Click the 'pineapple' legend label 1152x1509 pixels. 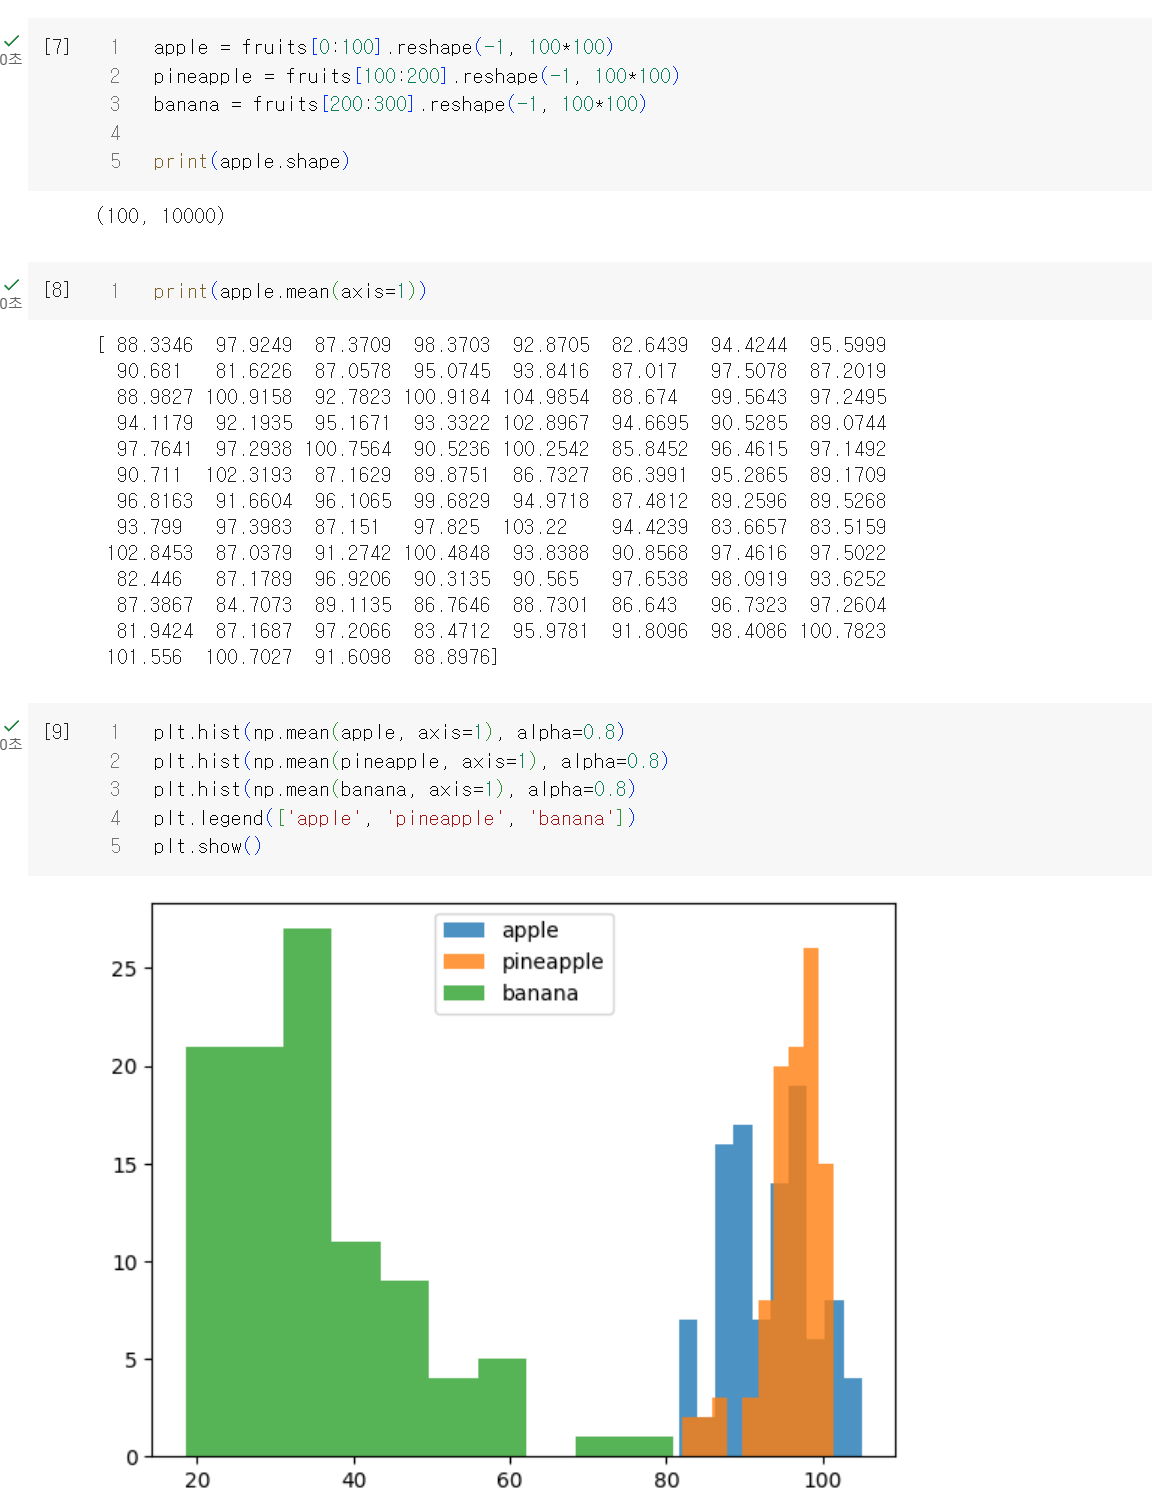click(x=552, y=962)
